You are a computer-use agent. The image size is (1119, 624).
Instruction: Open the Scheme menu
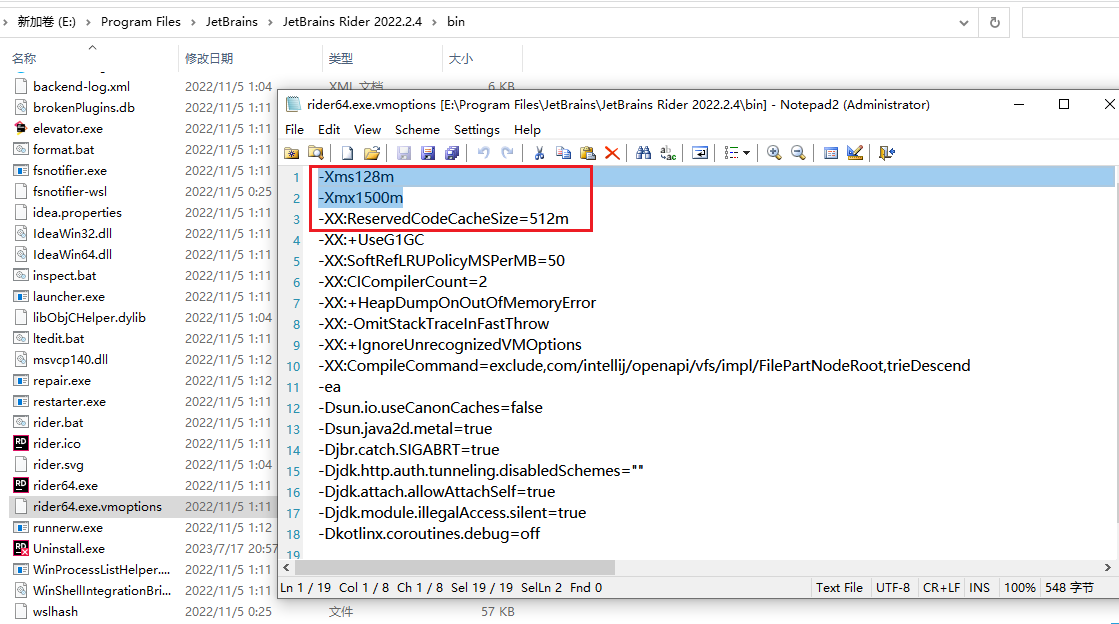pos(417,130)
